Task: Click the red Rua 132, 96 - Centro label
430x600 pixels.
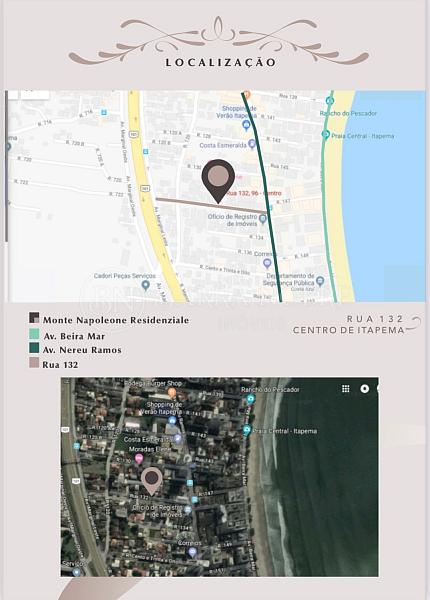Action: click(255, 193)
